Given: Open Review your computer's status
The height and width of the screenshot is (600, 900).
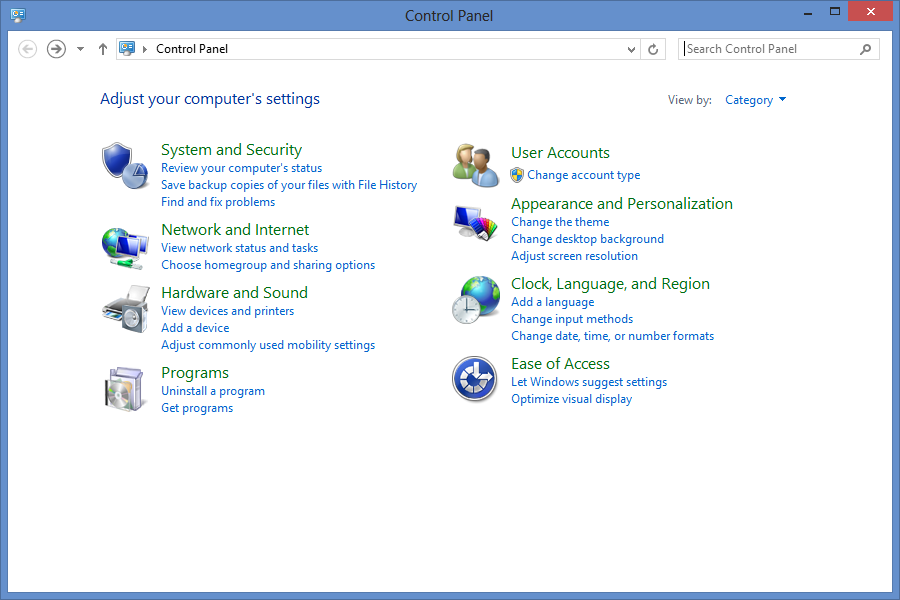Looking at the screenshot, I should pyautogui.click(x=241, y=167).
